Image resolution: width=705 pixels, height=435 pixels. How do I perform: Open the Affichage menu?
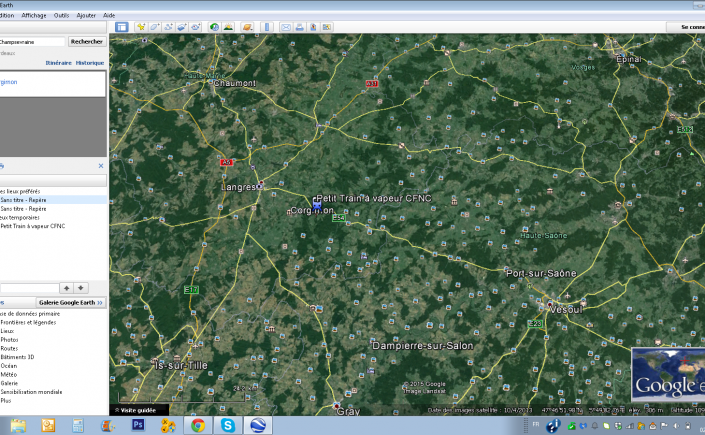tap(34, 15)
